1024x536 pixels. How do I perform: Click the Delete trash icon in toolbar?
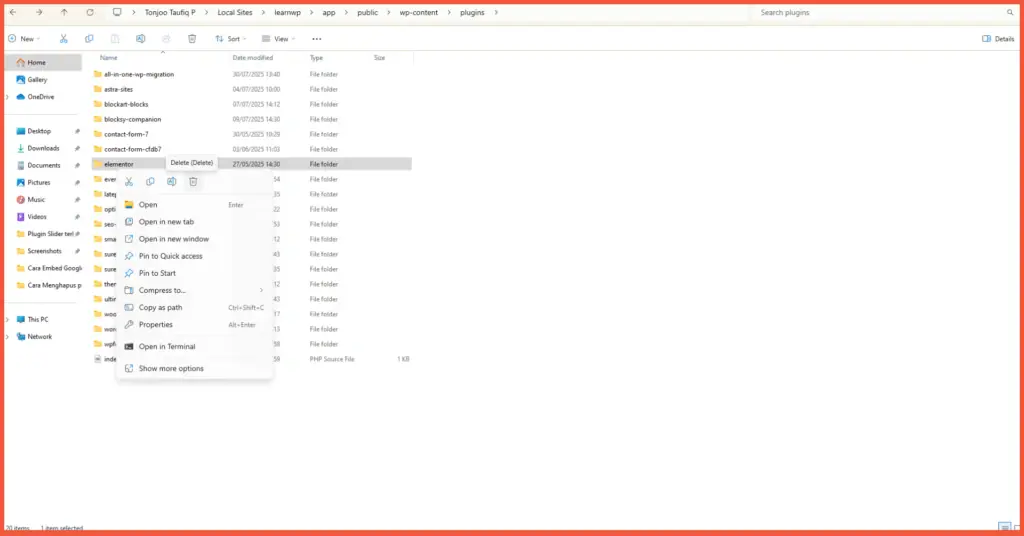pos(192,39)
